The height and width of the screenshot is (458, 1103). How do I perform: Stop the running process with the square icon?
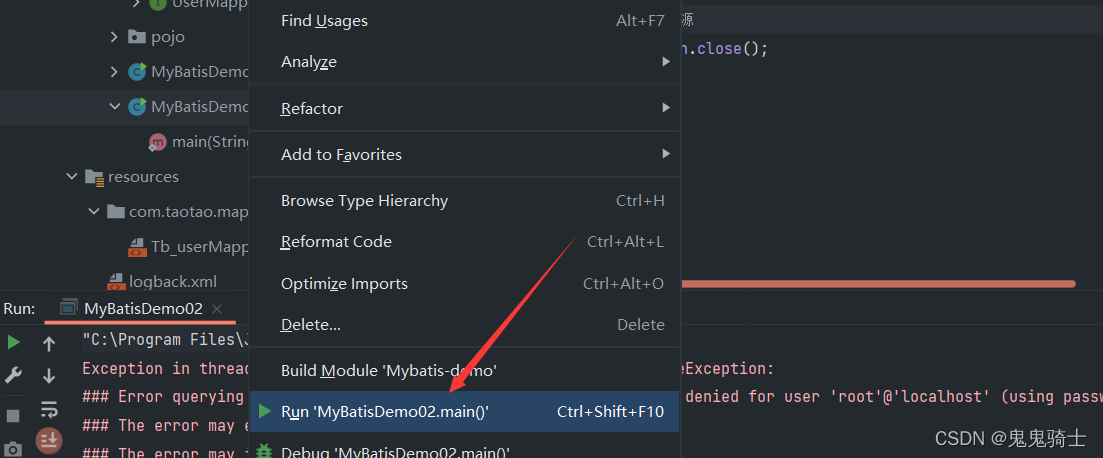click(x=13, y=415)
